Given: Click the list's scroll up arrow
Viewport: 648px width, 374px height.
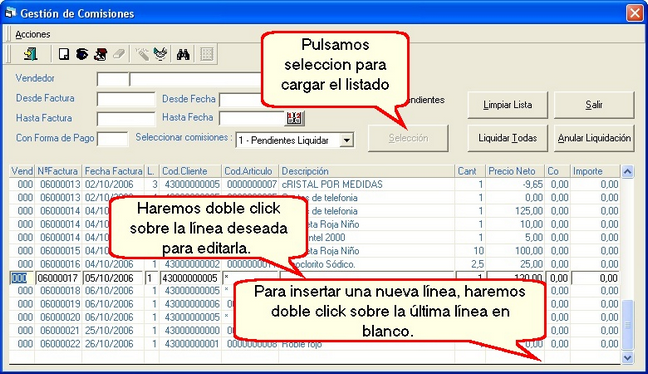Looking at the screenshot, I should [627, 172].
